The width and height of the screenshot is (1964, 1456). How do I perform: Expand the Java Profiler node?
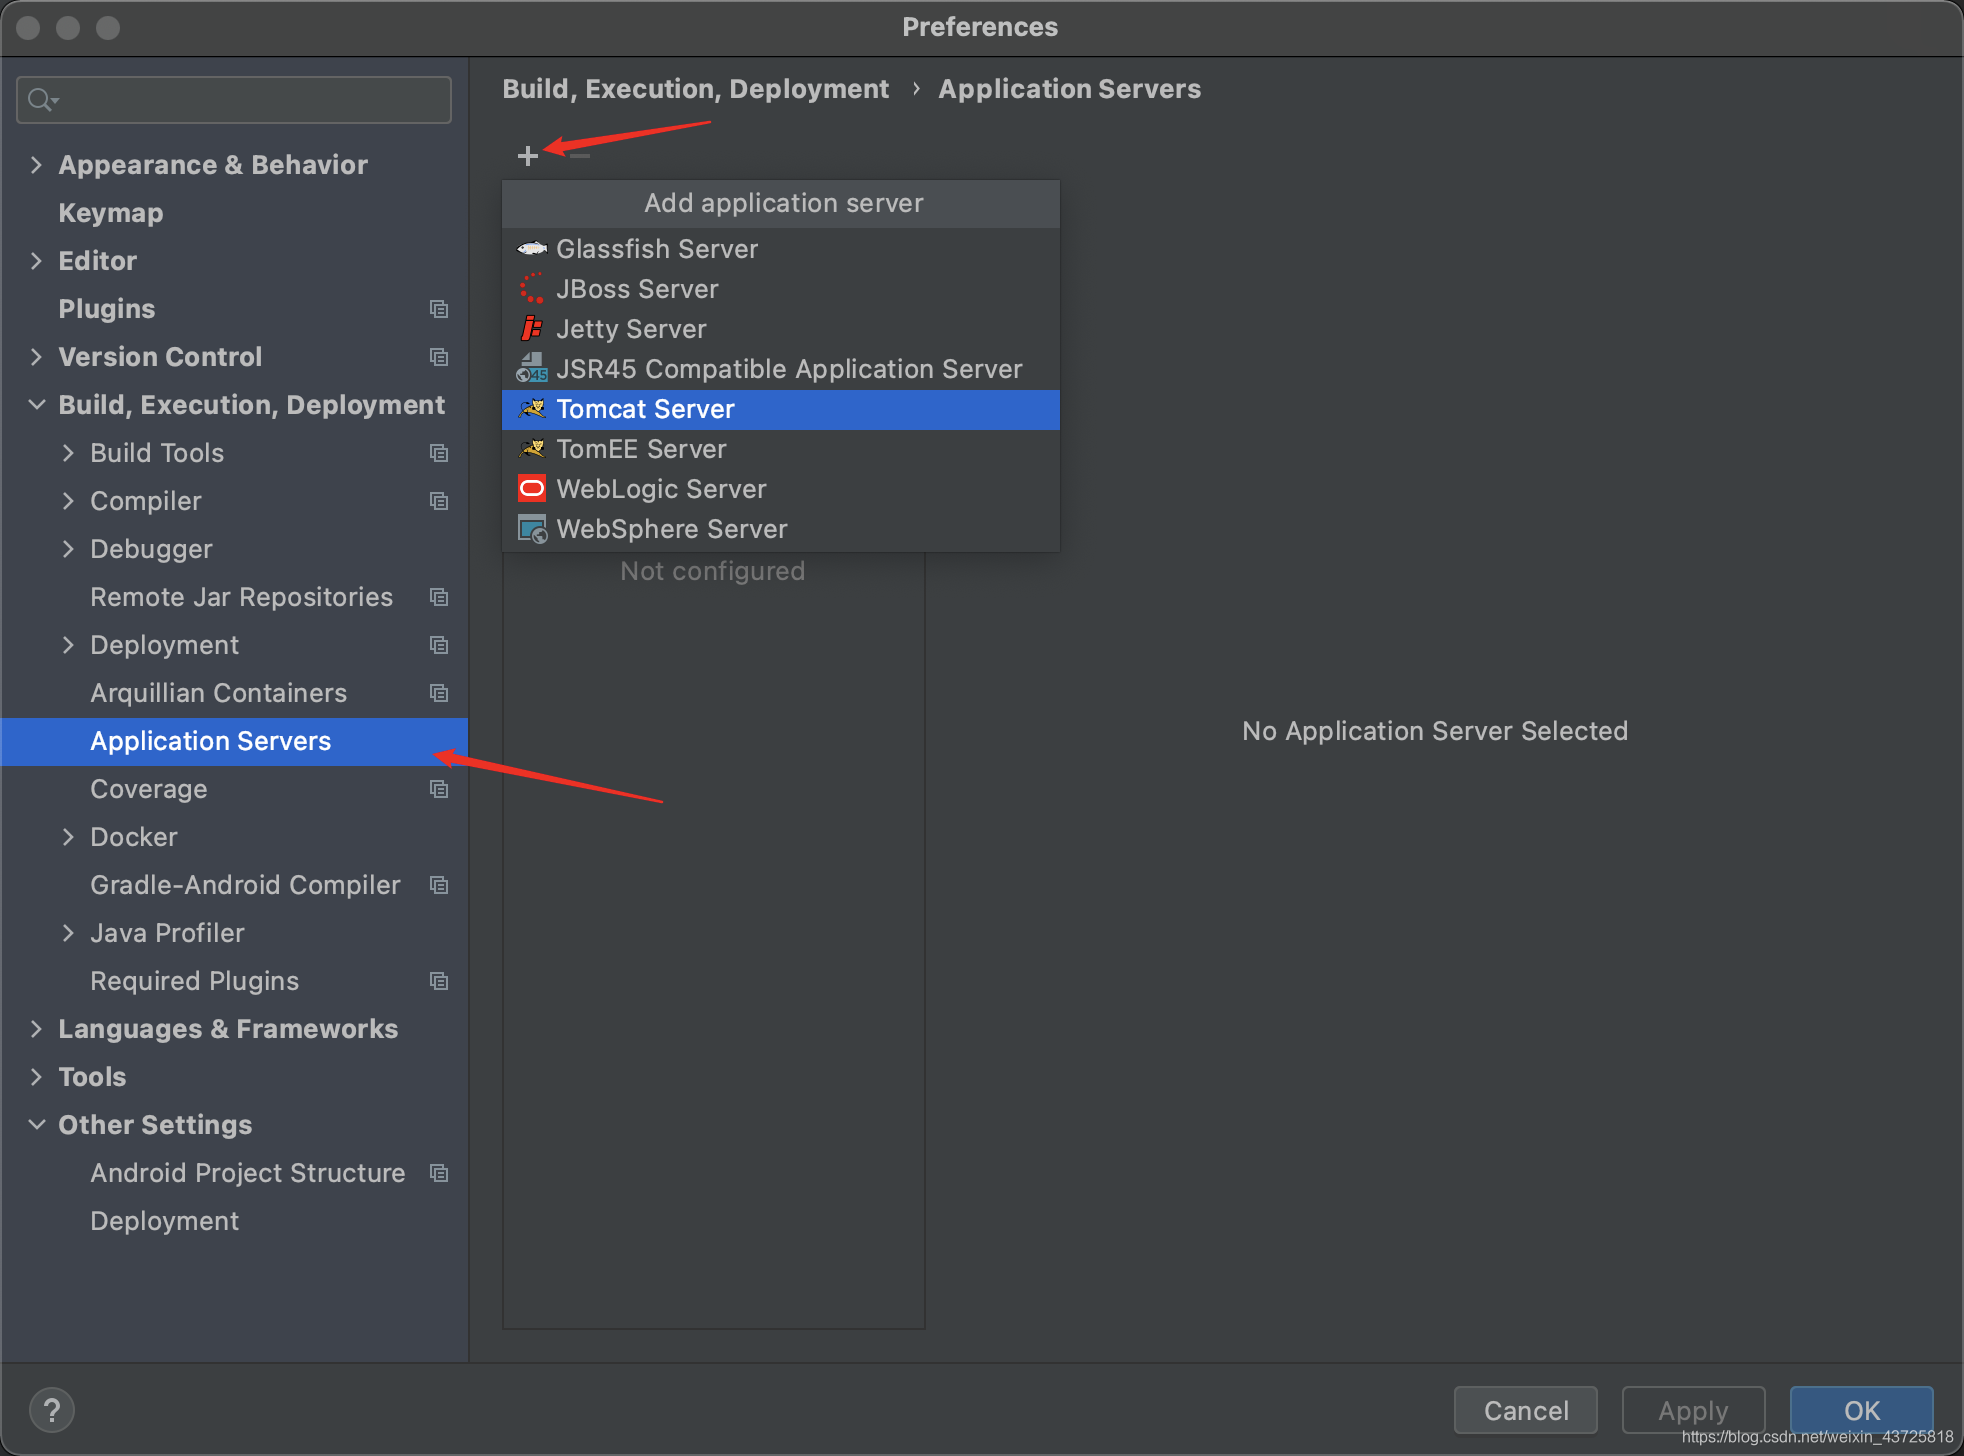coord(68,933)
